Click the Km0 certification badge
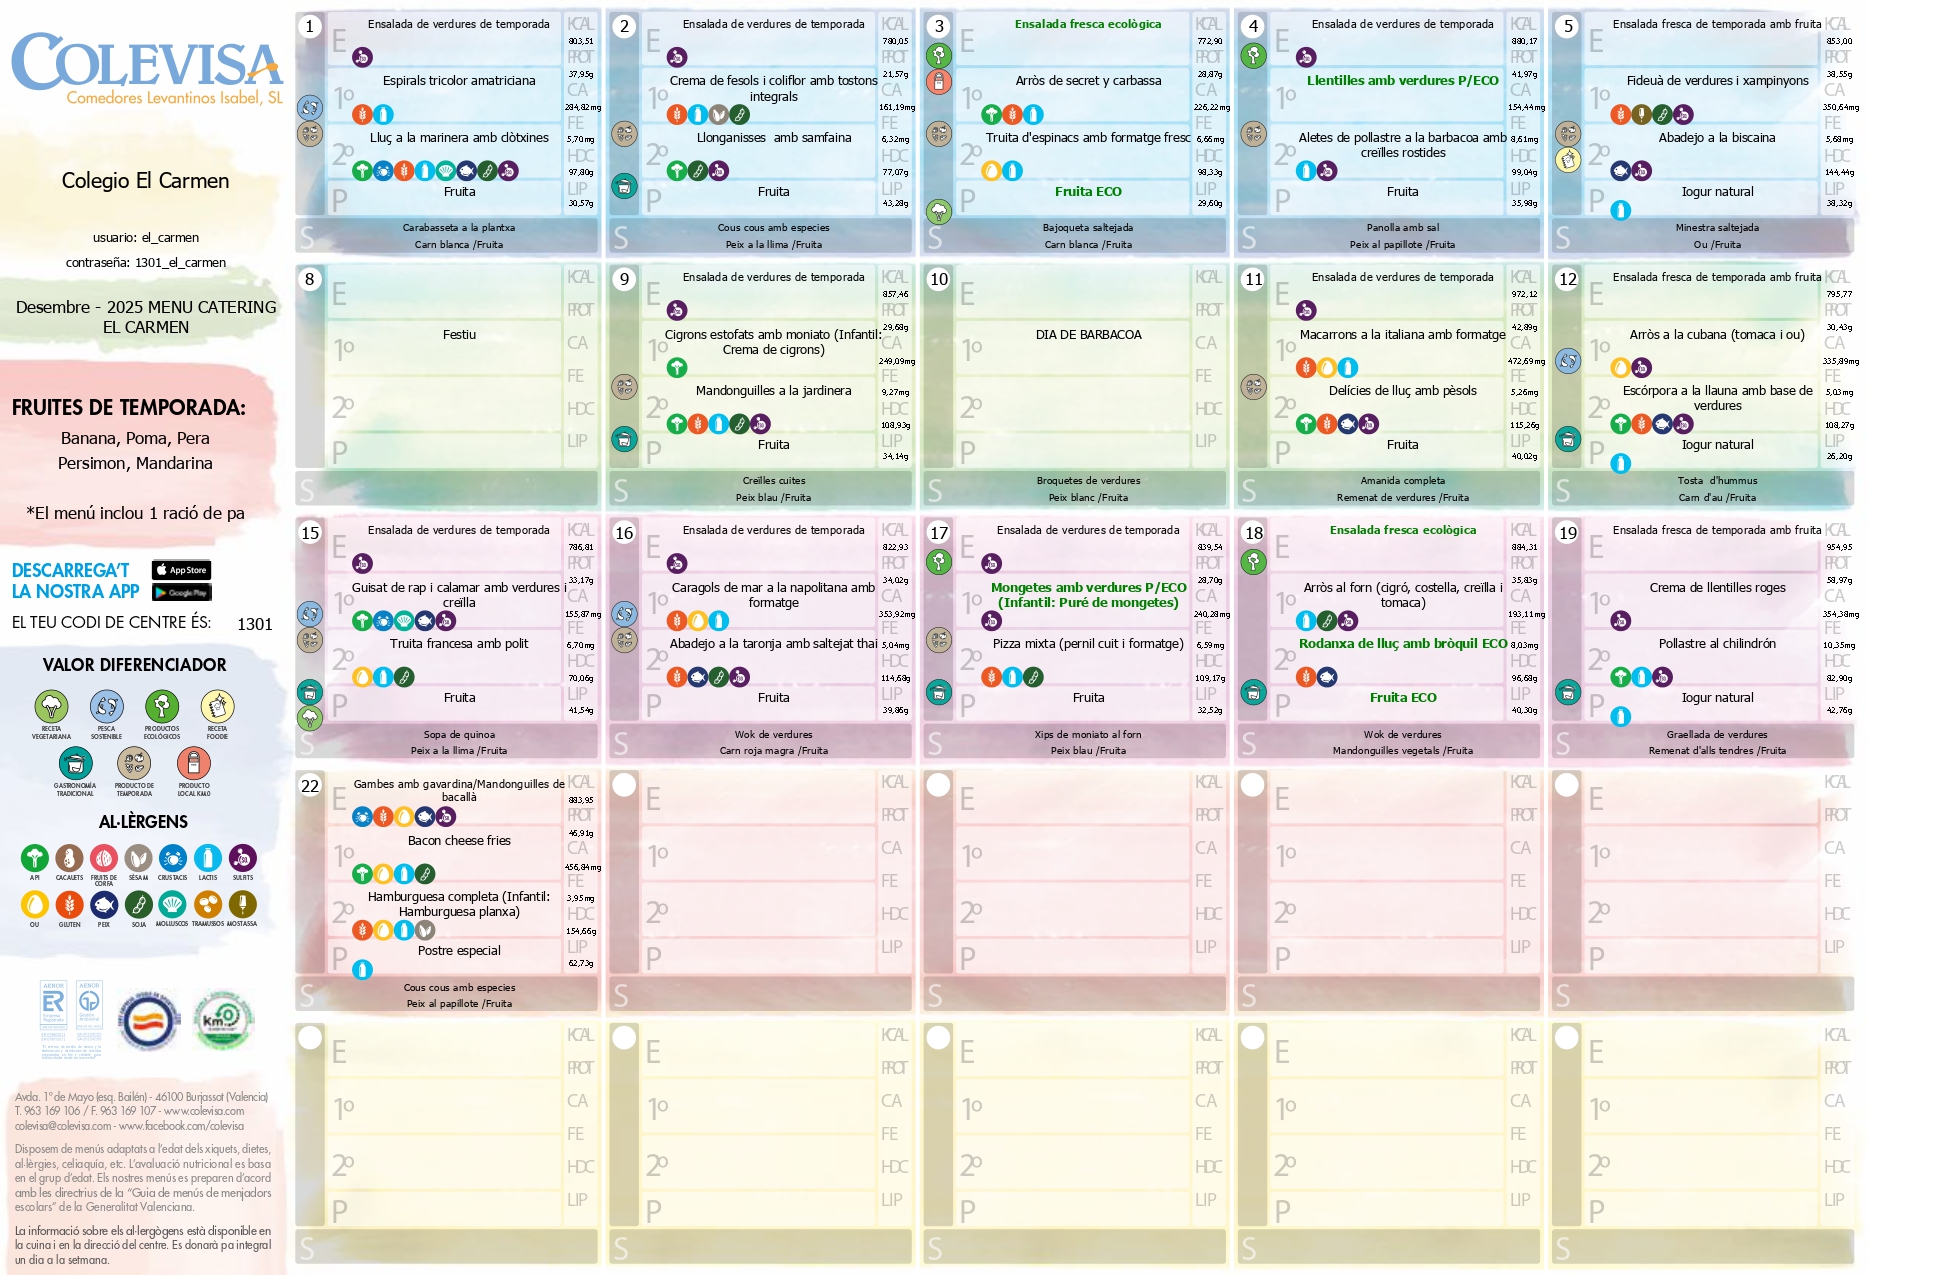 click(223, 1020)
